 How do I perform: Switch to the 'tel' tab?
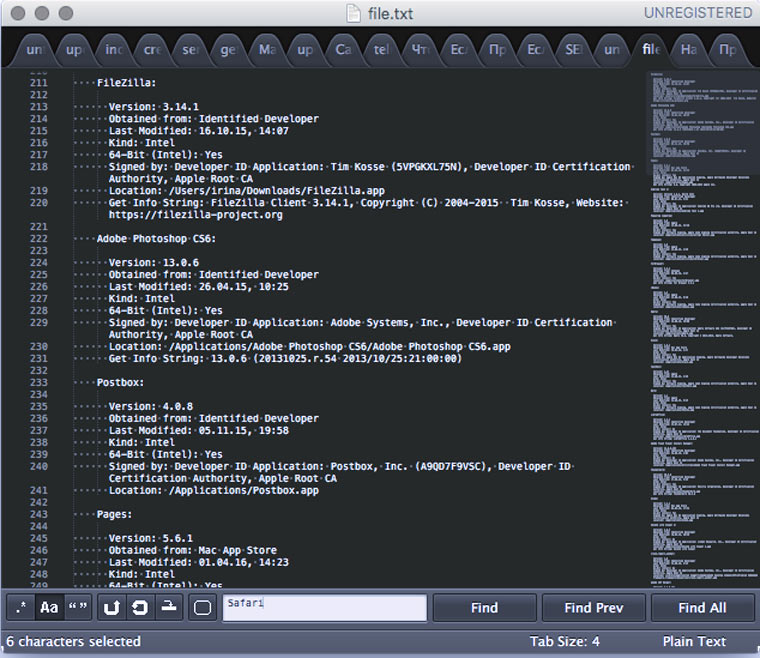pos(381,49)
